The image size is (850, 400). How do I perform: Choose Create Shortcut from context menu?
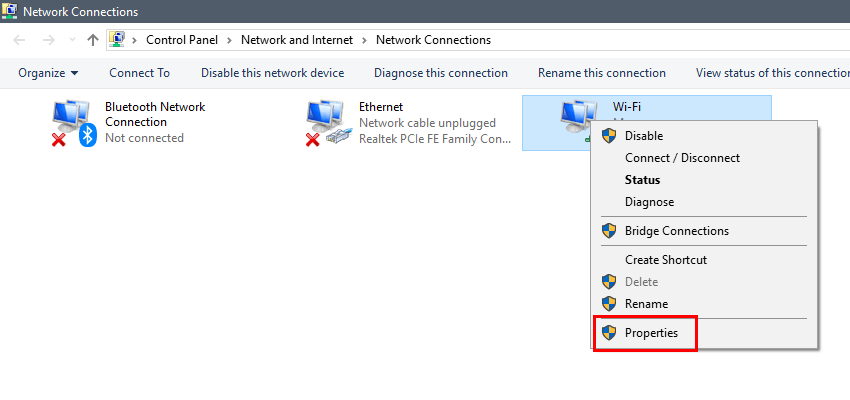click(666, 260)
